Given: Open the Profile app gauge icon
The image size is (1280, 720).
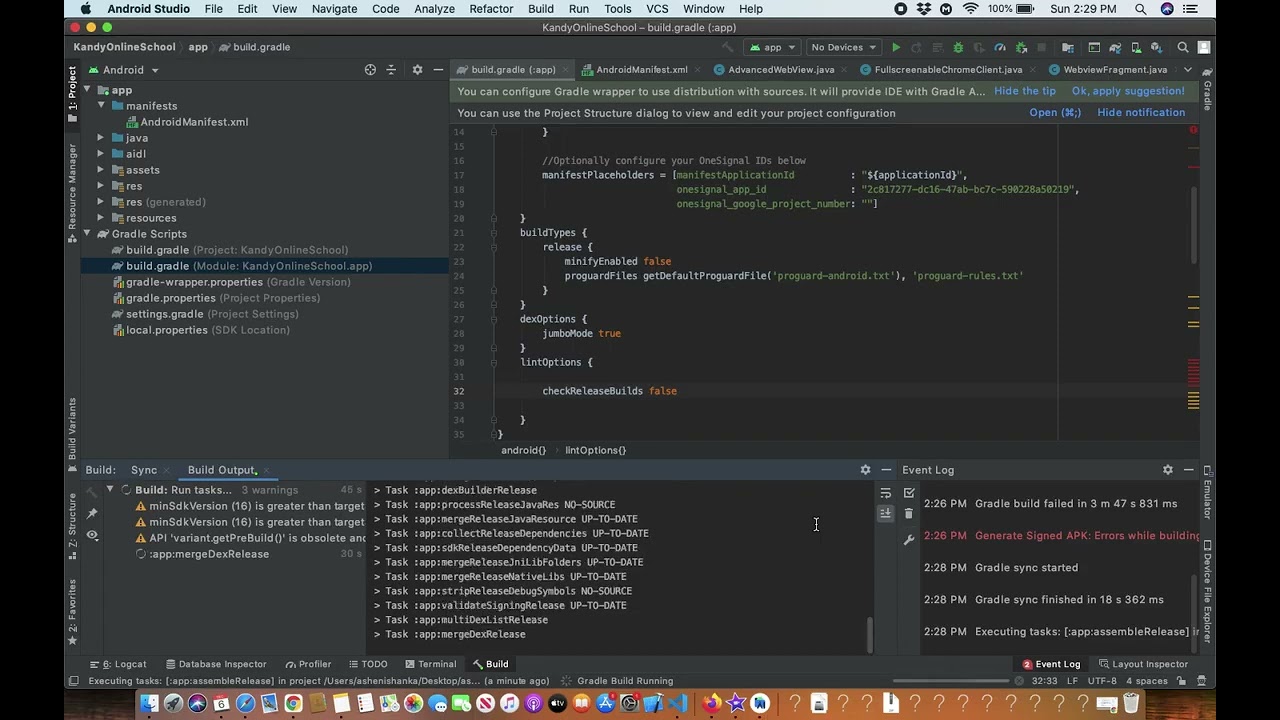Looking at the screenshot, I should pos(1000,47).
